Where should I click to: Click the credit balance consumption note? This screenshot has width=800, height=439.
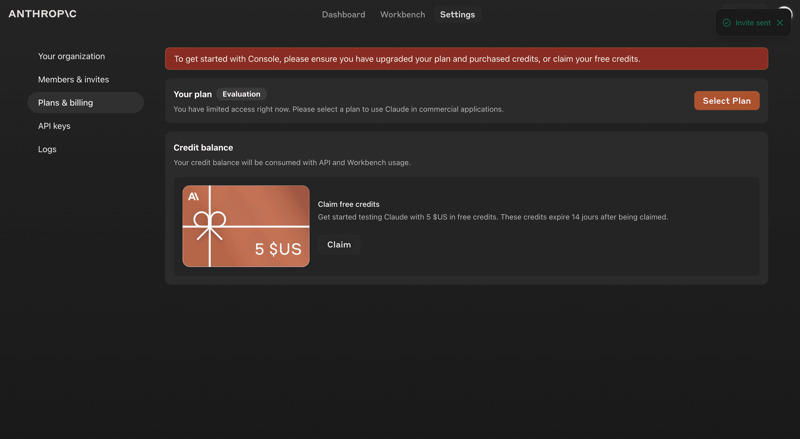pyautogui.click(x=292, y=162)
